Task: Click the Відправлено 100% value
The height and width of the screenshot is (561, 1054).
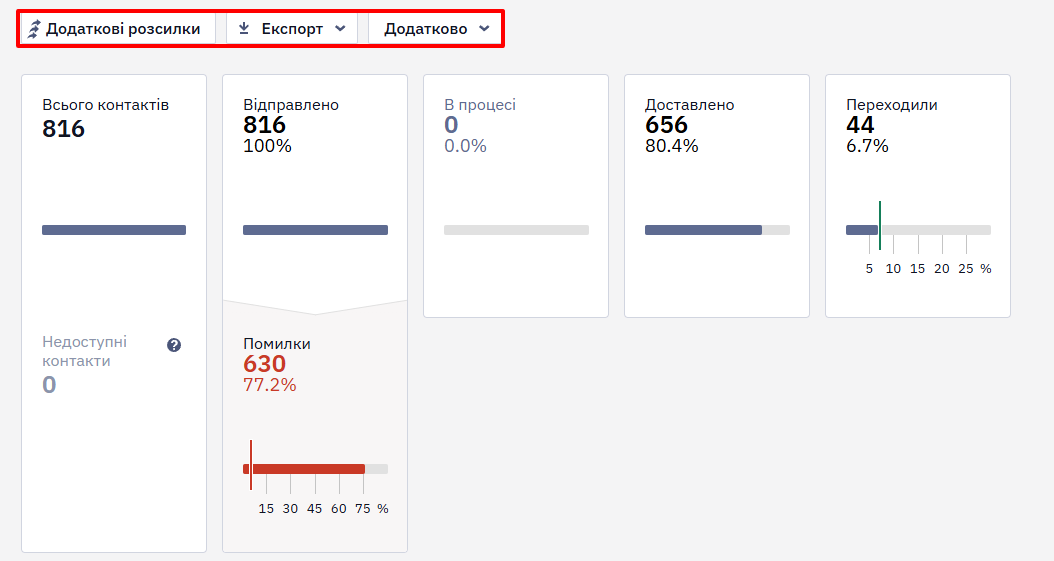Action: coord(267,146)
